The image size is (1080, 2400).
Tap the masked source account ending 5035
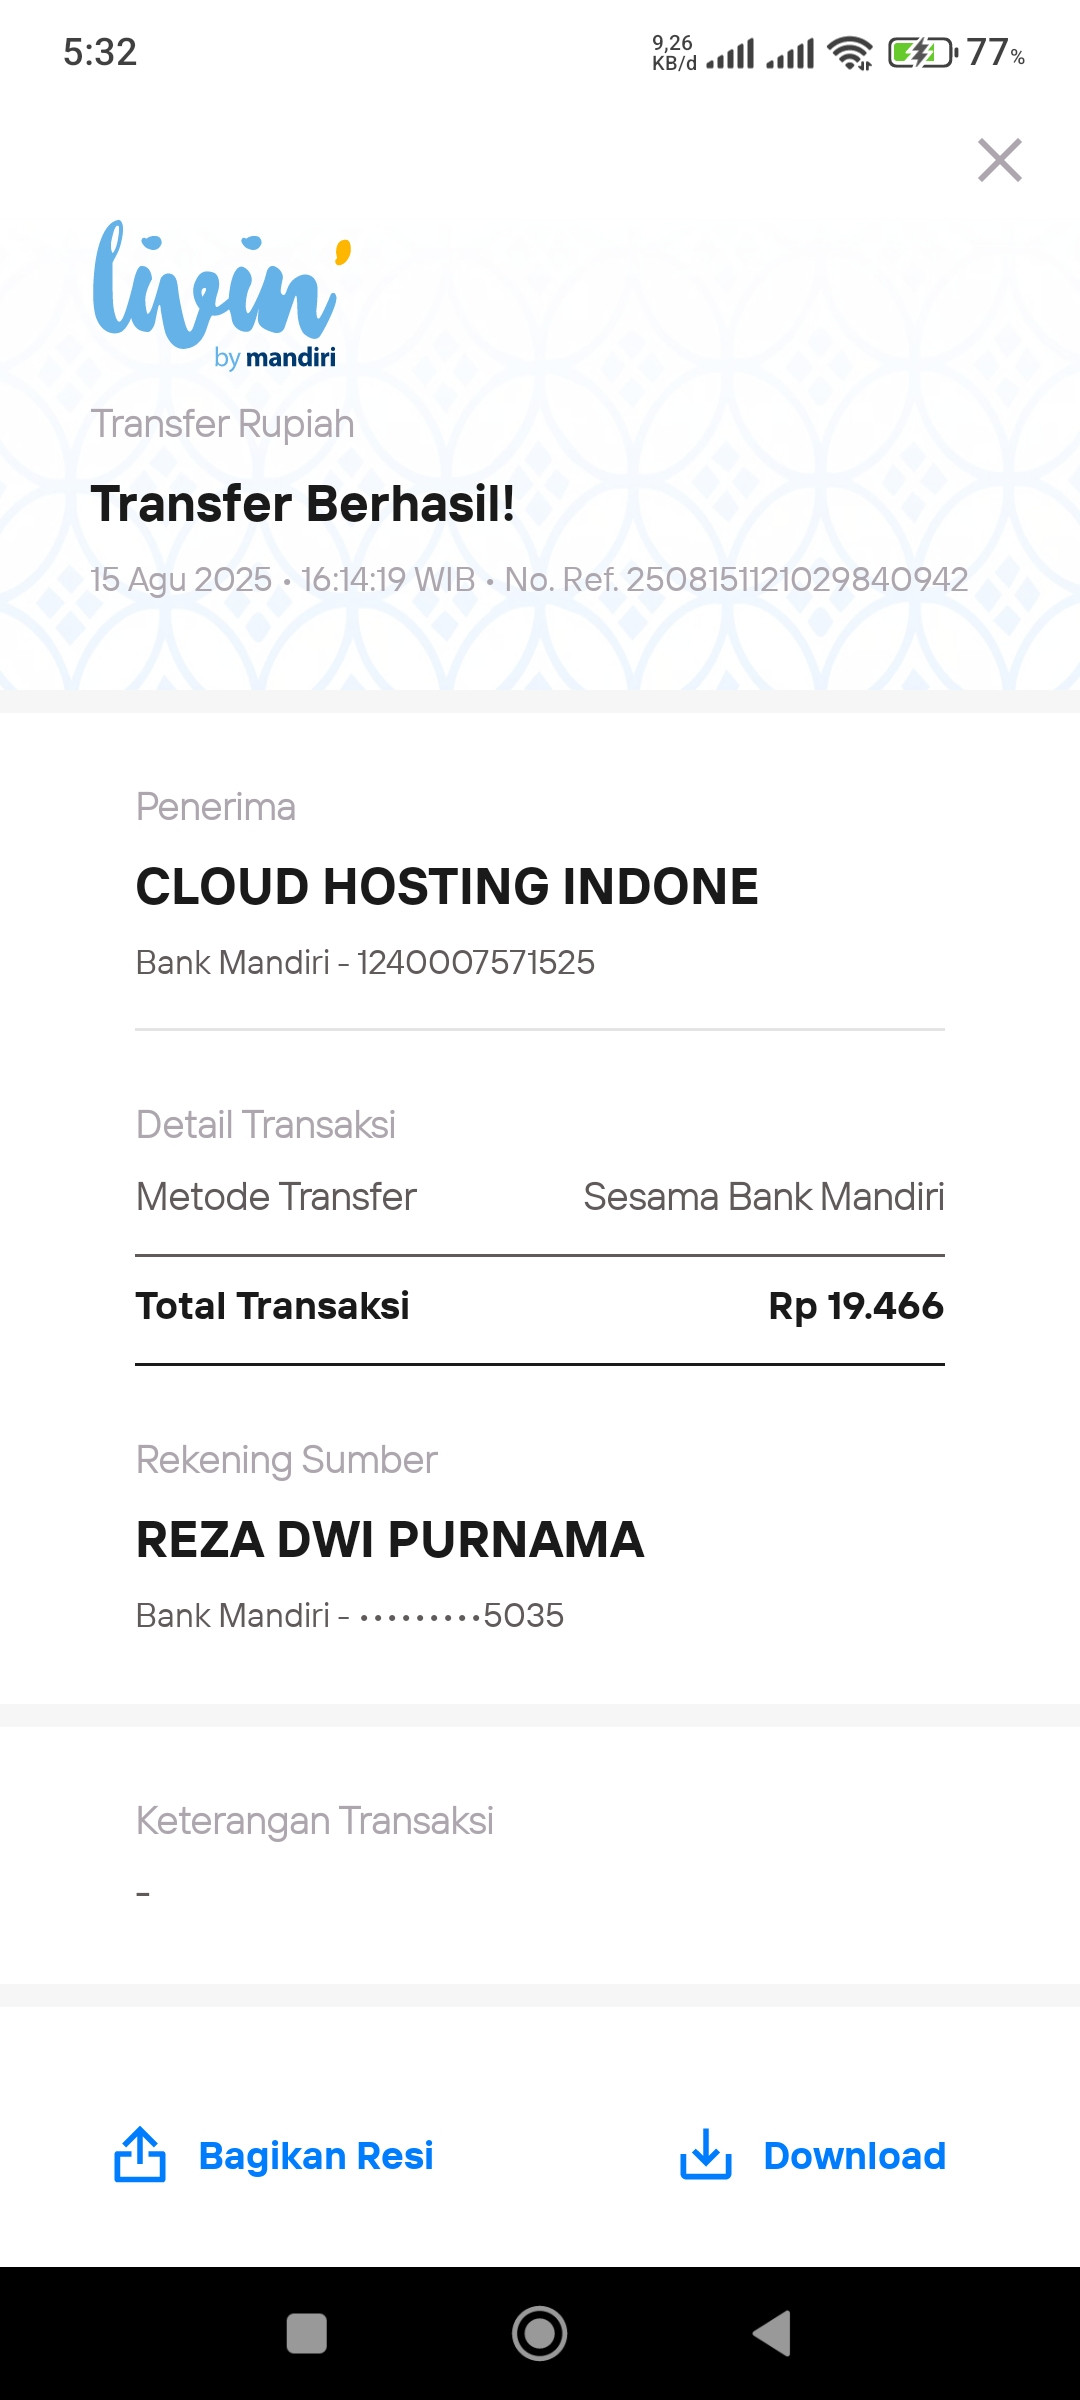coord(462,1616)
